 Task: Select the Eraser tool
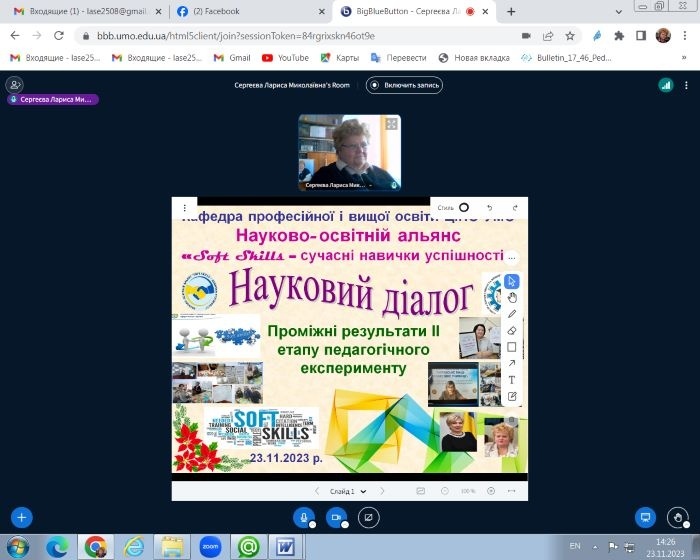coord(512,330)
